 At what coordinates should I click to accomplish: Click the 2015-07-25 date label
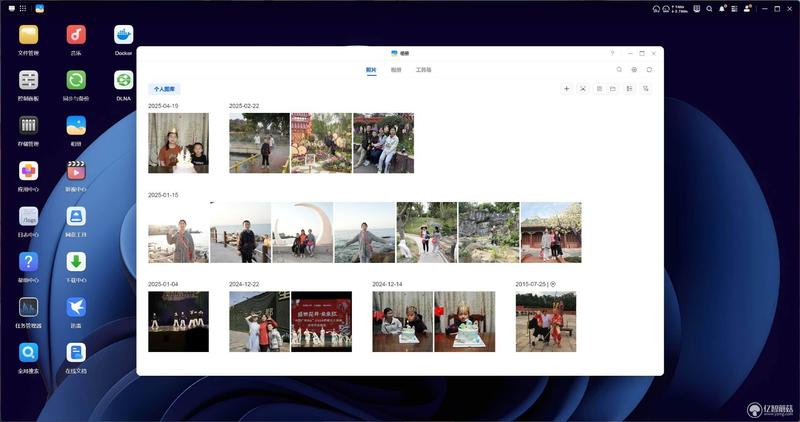pos(531,284)
